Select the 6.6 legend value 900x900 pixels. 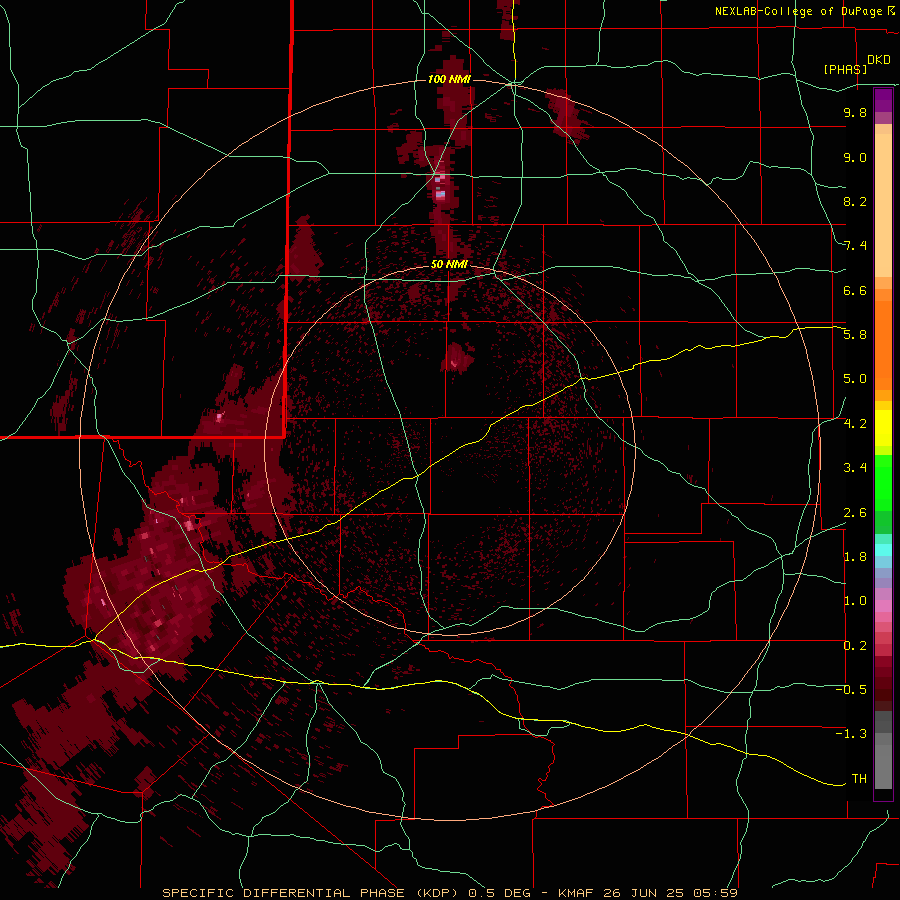pos(855,290)
